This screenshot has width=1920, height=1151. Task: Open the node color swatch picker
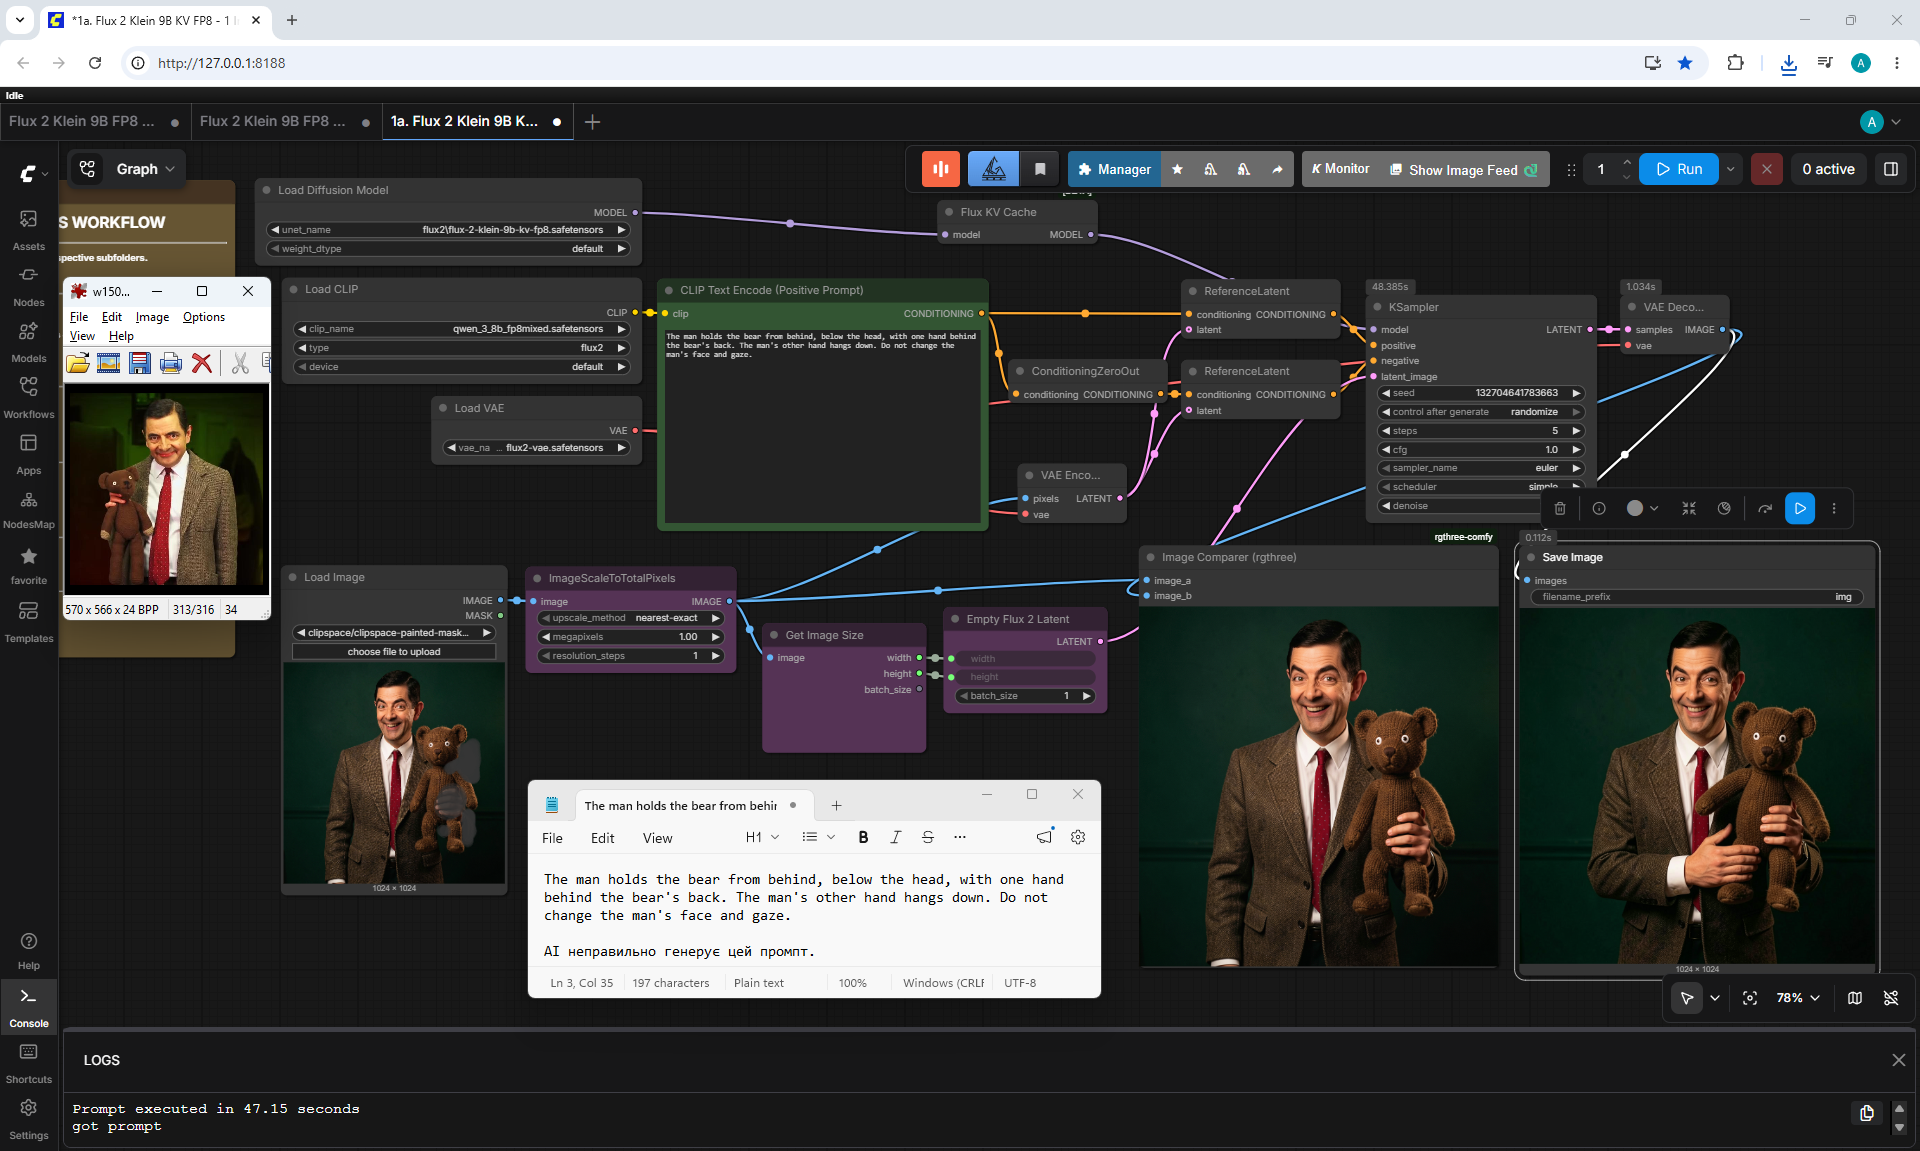[x=1642, y=508]
